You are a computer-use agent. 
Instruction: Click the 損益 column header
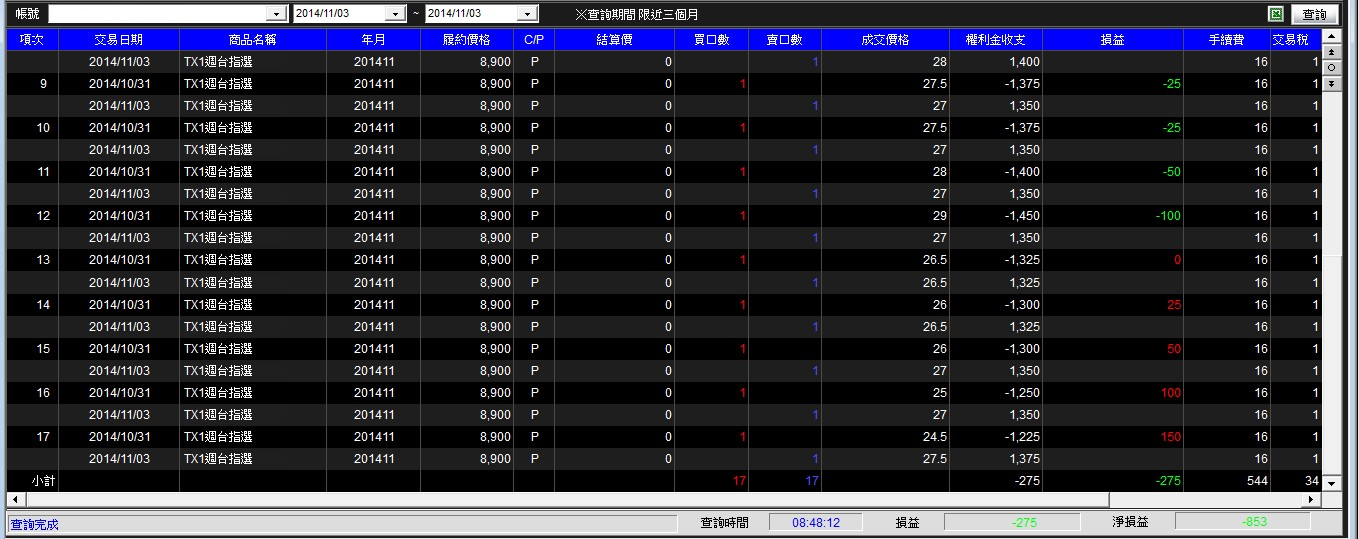coord(1113,40)
